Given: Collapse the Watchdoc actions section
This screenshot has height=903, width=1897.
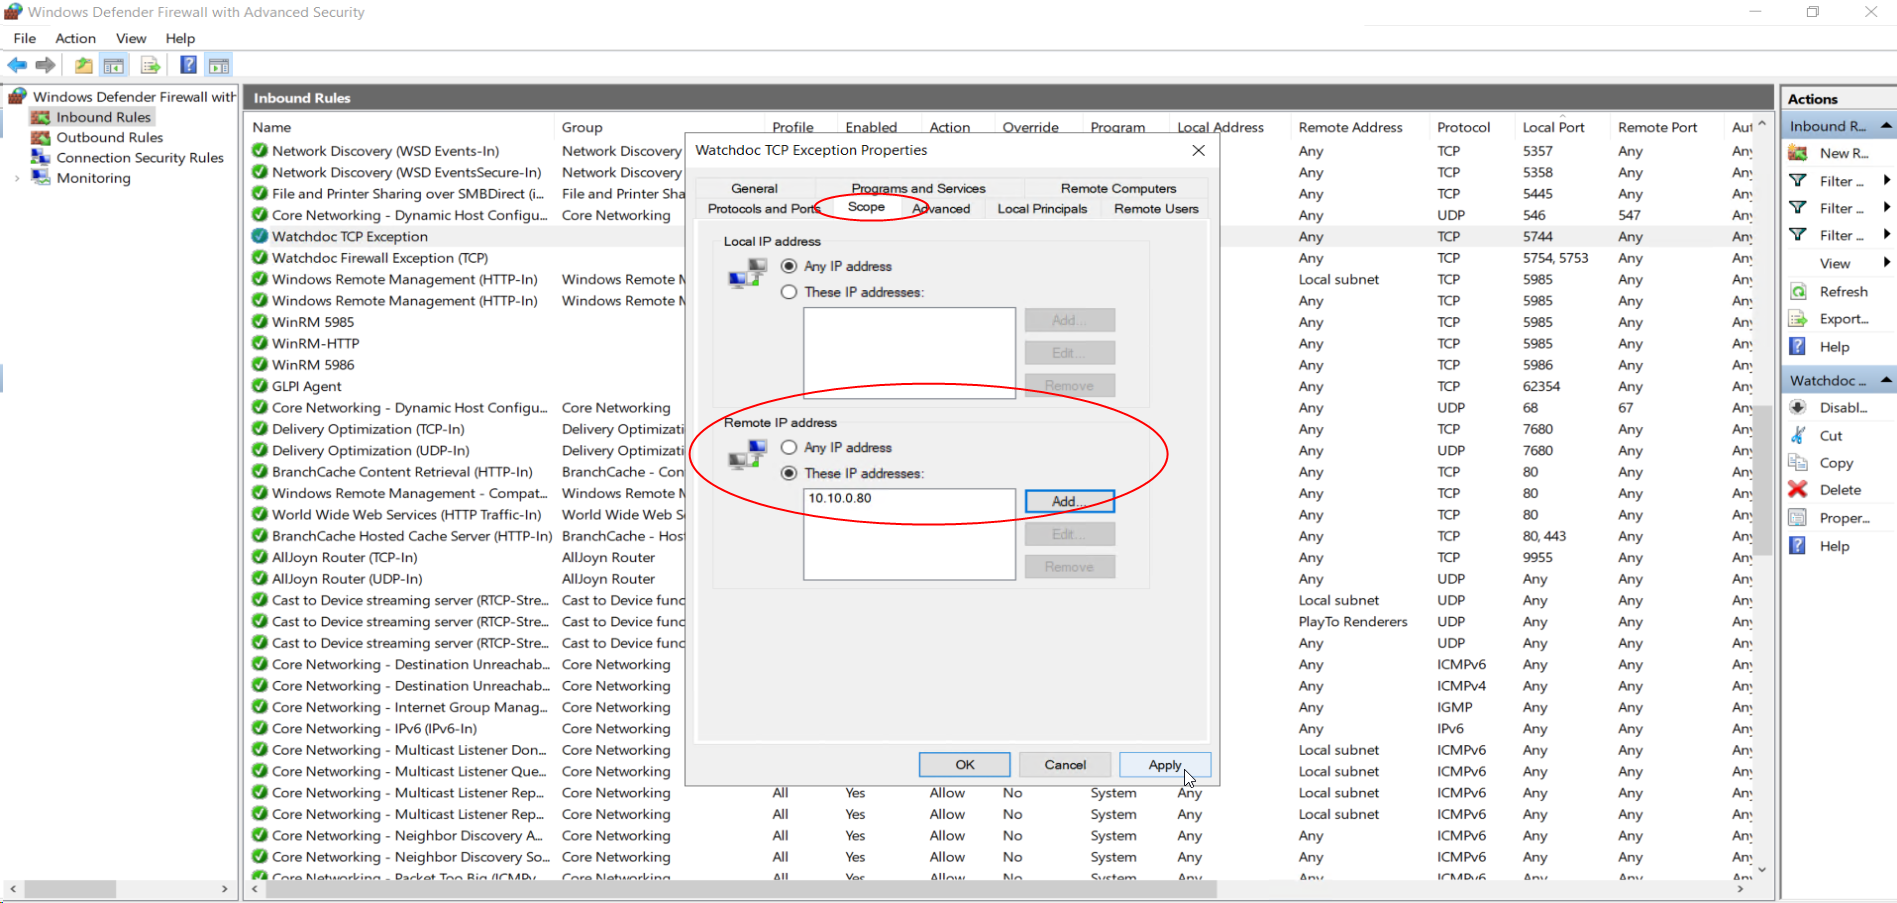Looking at the screenshot, I should pos(1886,380).
